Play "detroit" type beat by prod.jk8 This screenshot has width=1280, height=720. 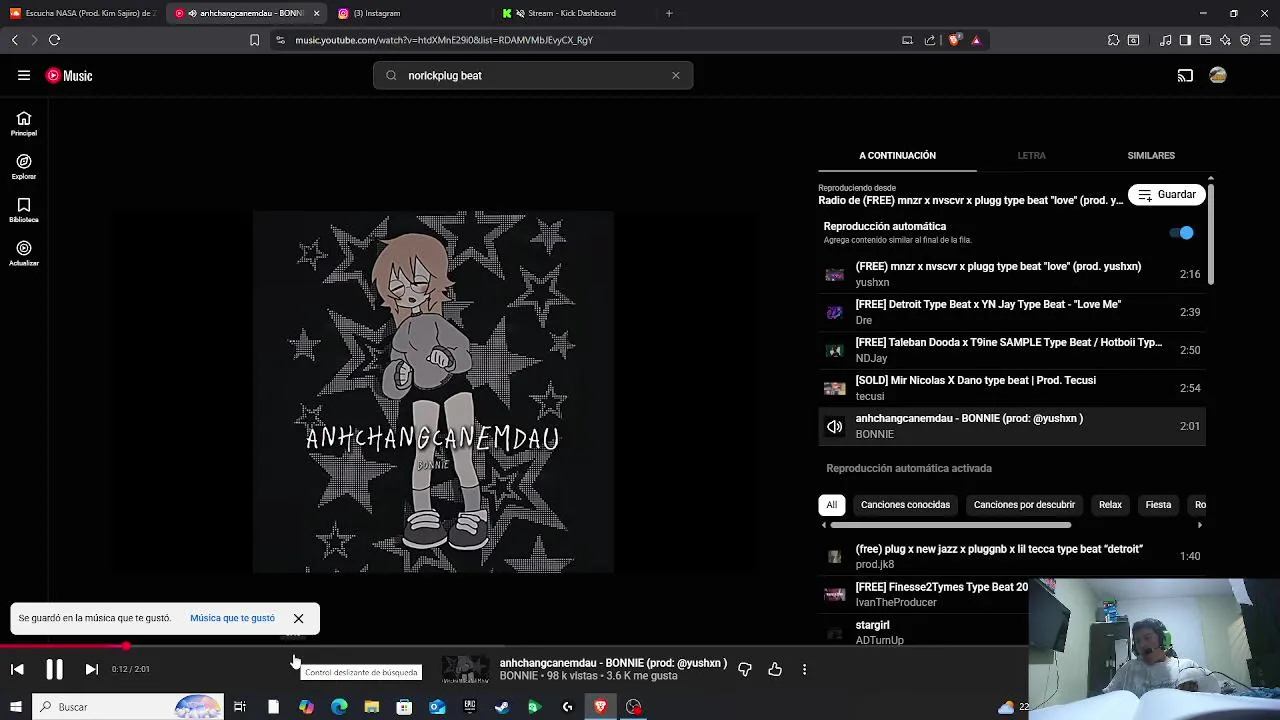tap(1011, 556)
